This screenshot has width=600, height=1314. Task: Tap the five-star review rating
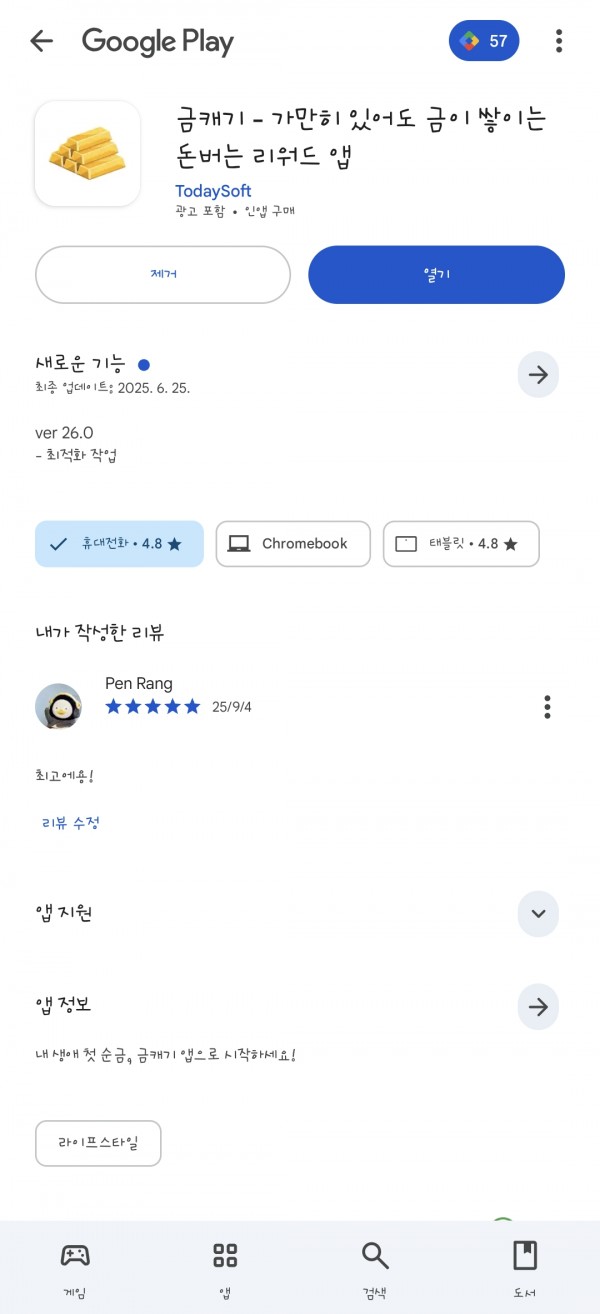point(153,707)
